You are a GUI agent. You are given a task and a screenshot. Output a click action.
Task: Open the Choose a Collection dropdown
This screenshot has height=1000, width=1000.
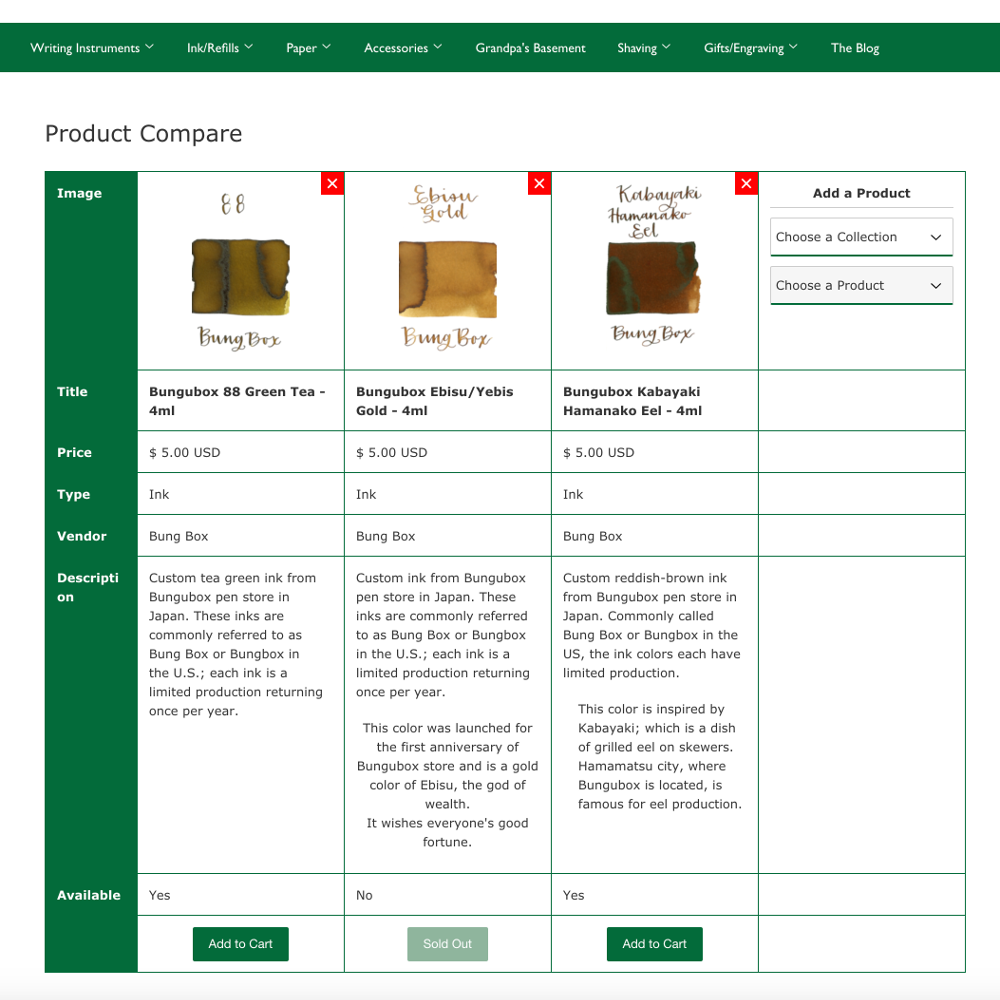click(x=861, y=237)
